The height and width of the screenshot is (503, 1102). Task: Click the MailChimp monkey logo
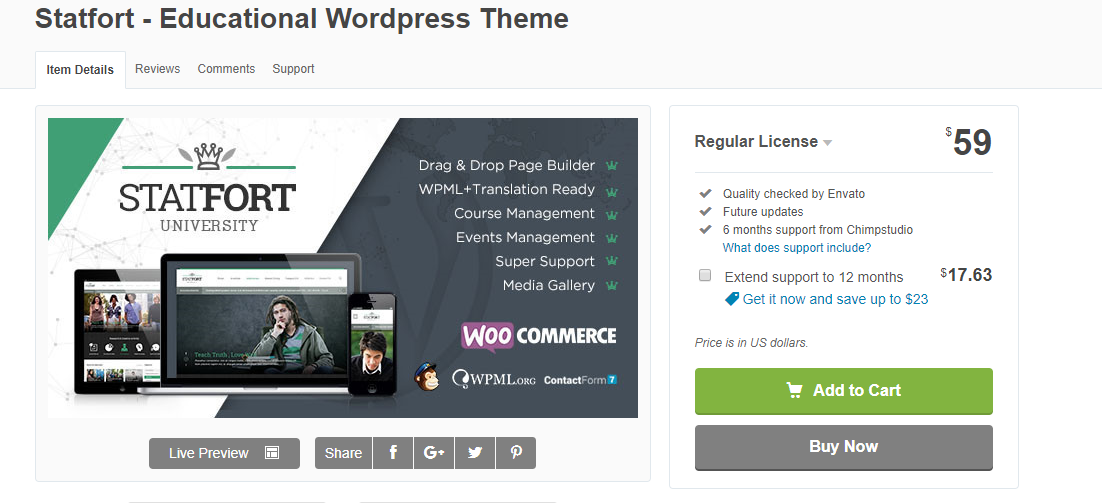point(427,378)
